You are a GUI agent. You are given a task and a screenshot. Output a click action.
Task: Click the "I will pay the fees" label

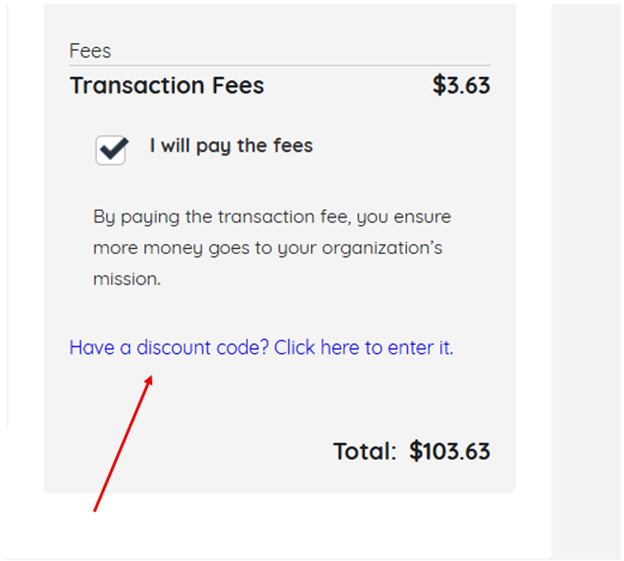click(231, 146)
